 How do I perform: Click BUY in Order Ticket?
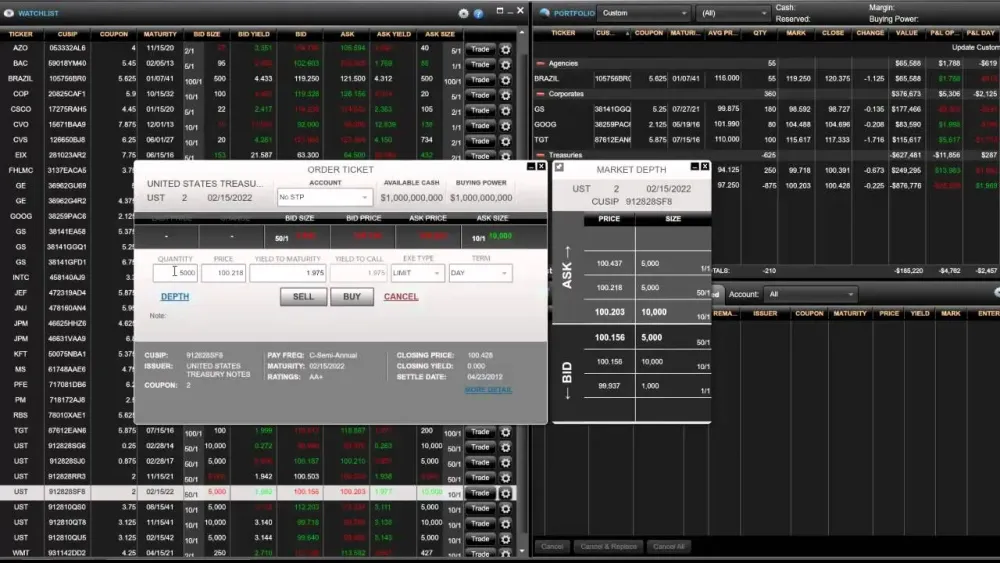click(x=351, y=296)
